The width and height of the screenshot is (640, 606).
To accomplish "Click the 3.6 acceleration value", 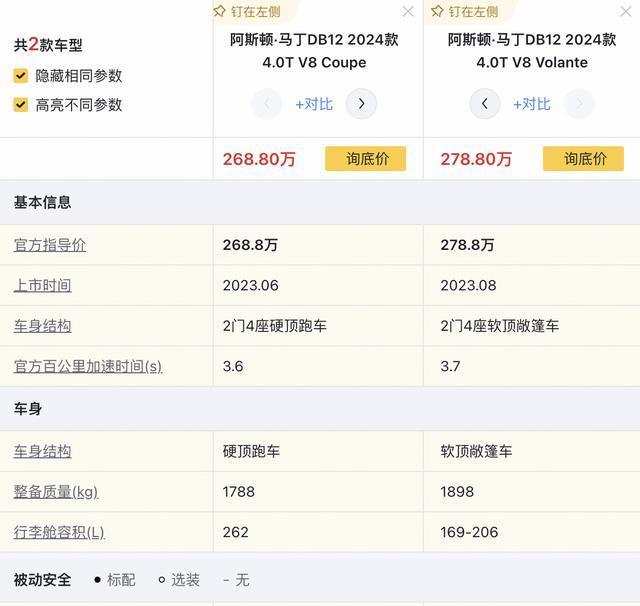I will (233, 366).
